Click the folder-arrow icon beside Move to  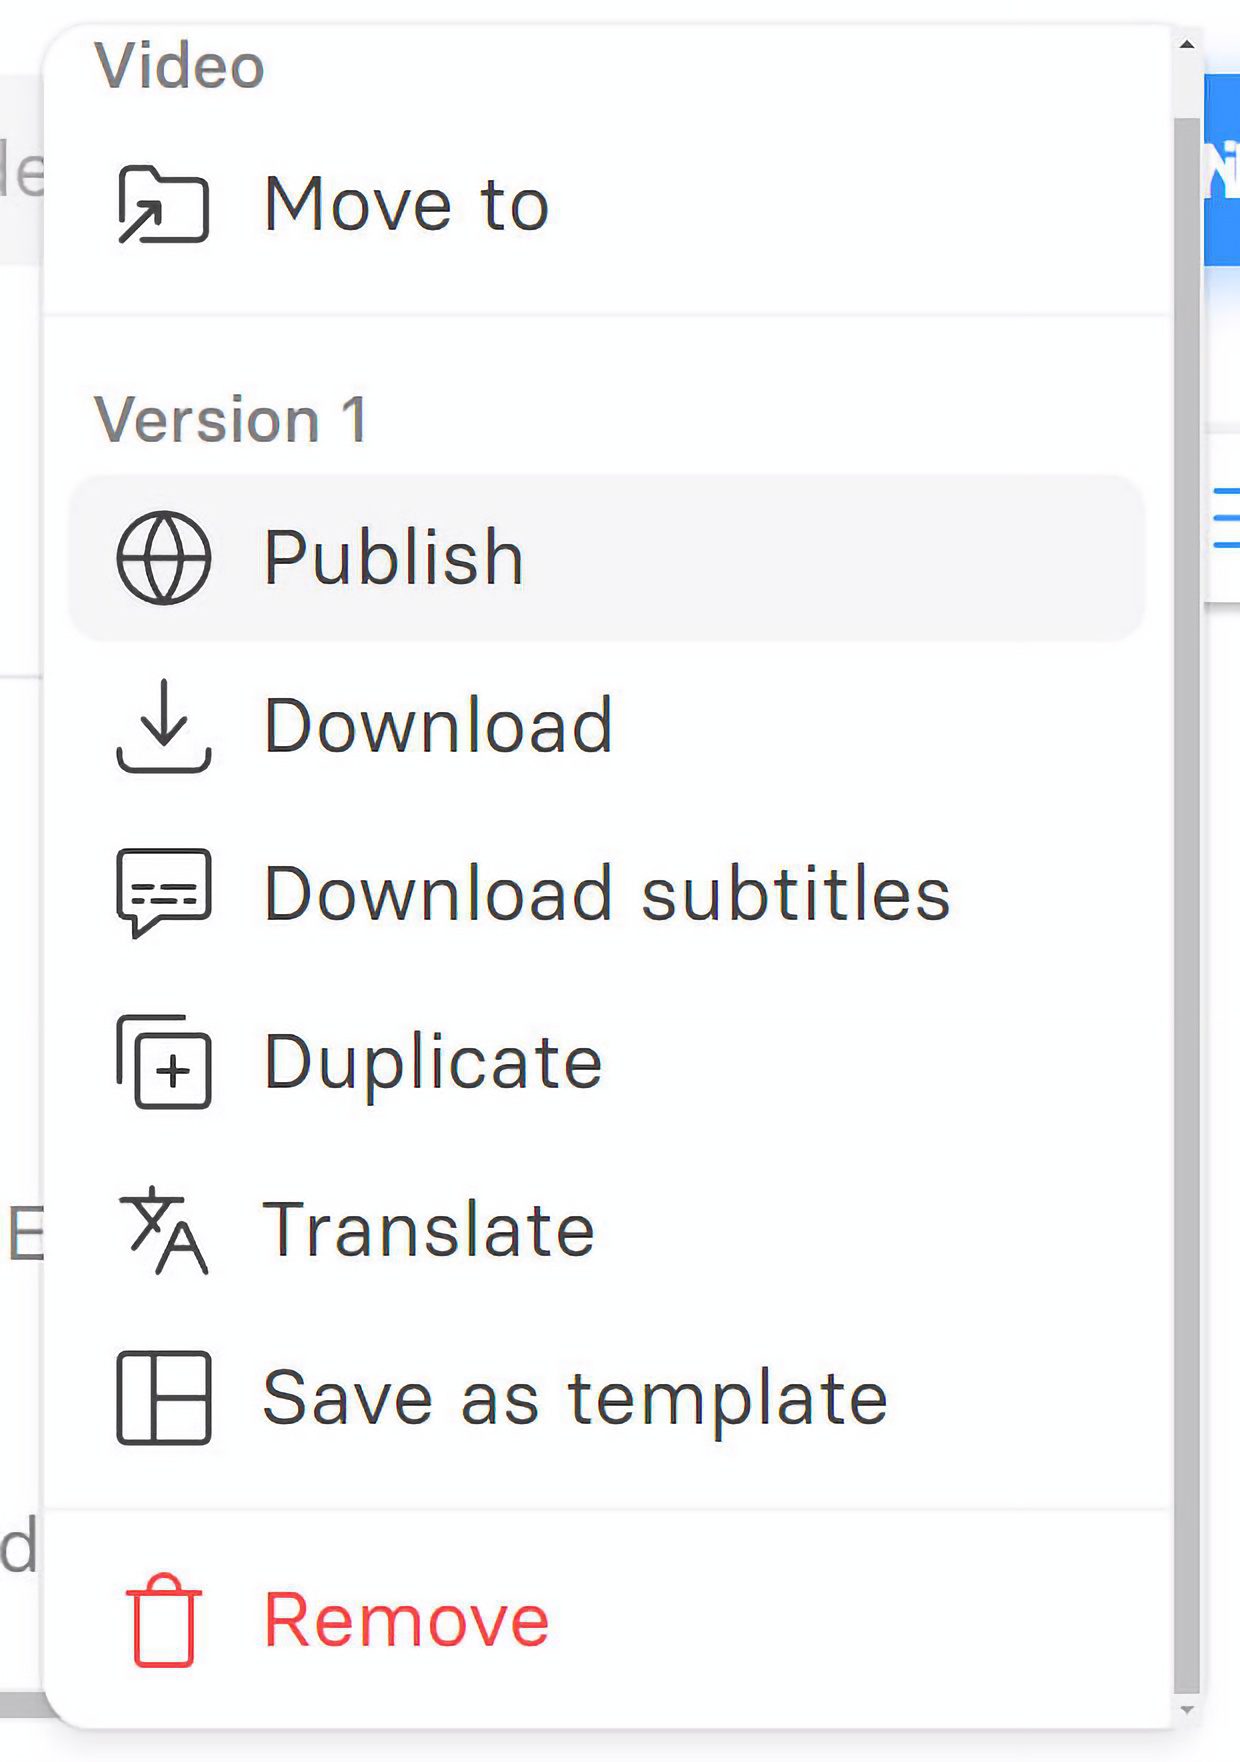coord(163,204)
